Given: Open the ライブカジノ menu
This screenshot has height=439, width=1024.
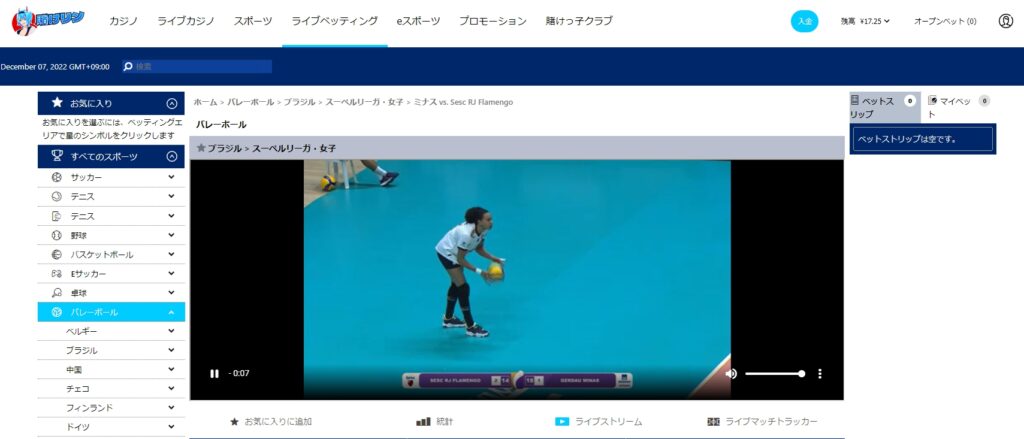Looking at the screenshot, I should click(185, 21).
